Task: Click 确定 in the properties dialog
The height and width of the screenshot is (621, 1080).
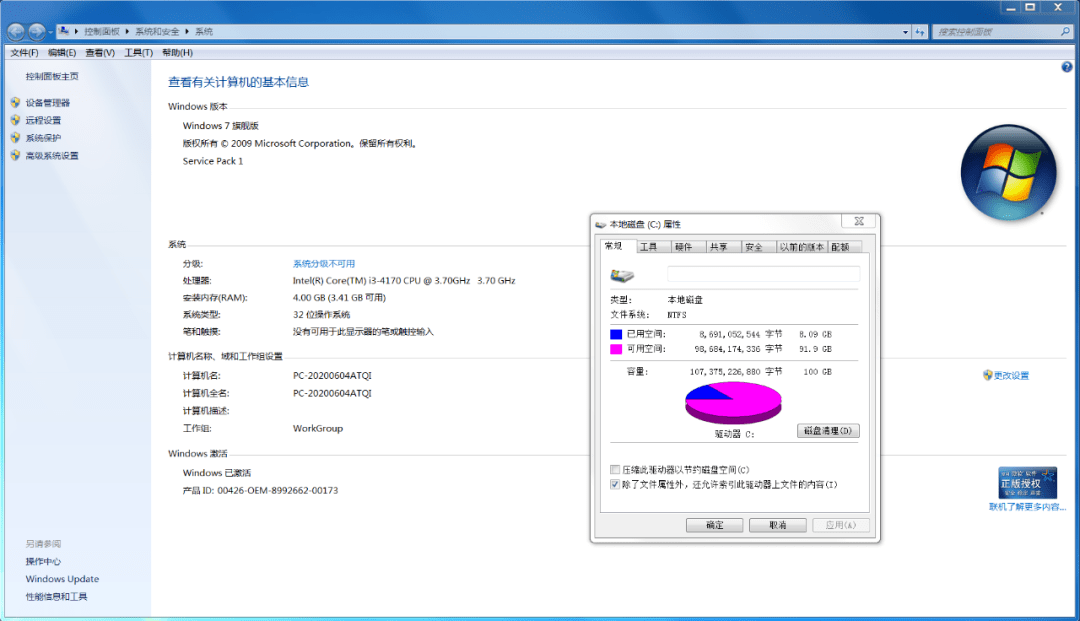Action: 714,525
